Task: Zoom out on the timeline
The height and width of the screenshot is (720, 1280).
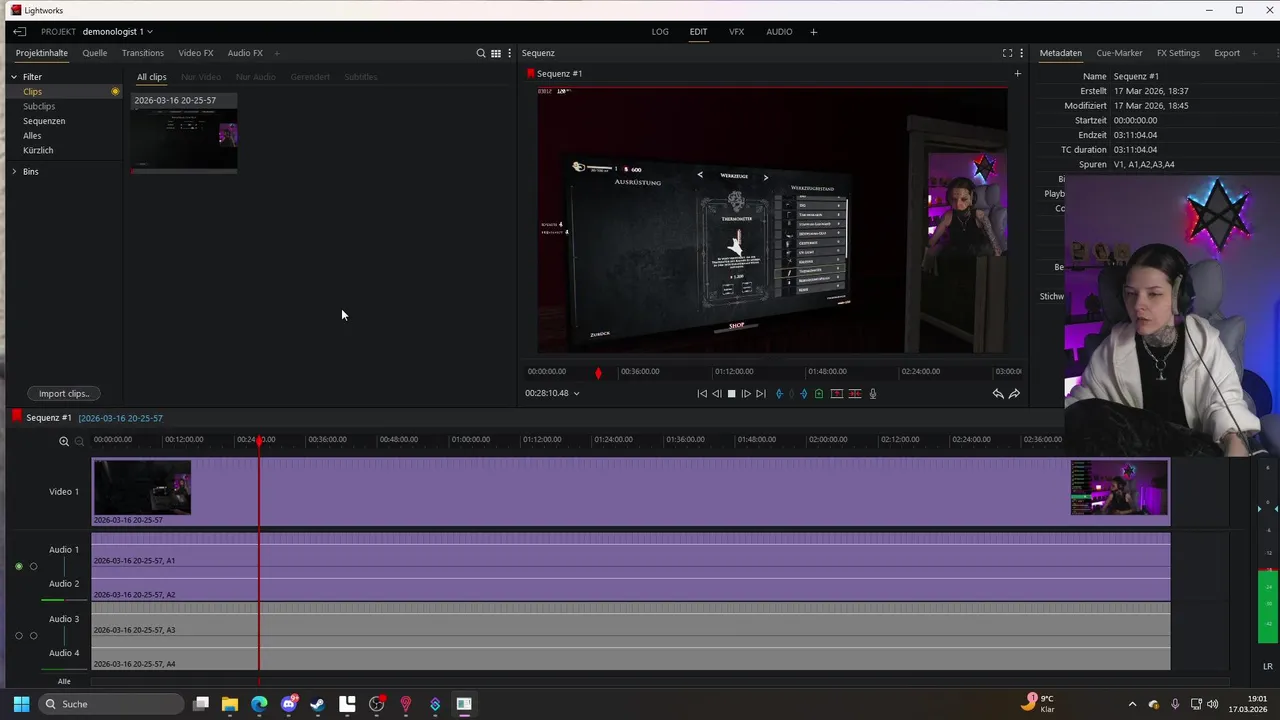Action: [79, 441]
